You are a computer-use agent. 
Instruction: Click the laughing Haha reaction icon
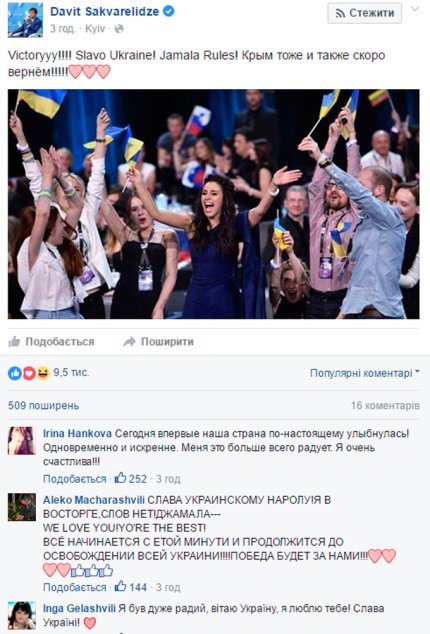pos(43,373)
